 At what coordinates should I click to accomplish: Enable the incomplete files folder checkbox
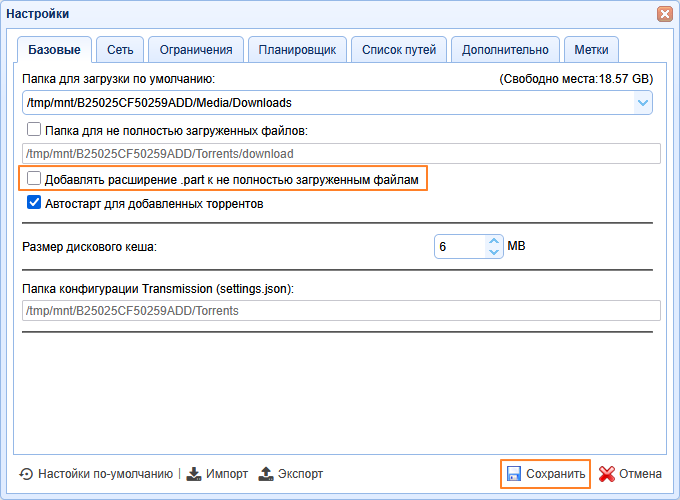pos(34,129)
